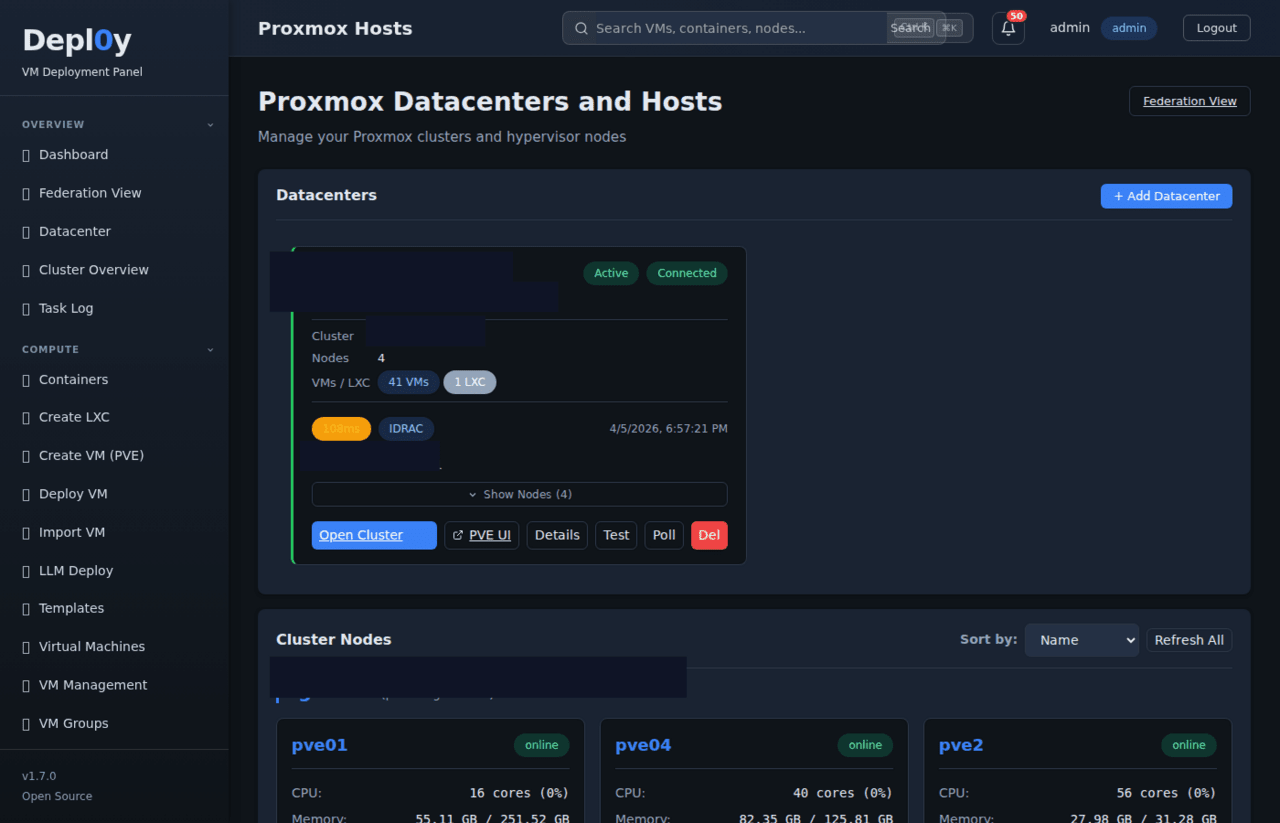Open Federation View sidebar item
Image resolution: width=1280 pixels, height=823 pixels.
[x=114, y=193]
